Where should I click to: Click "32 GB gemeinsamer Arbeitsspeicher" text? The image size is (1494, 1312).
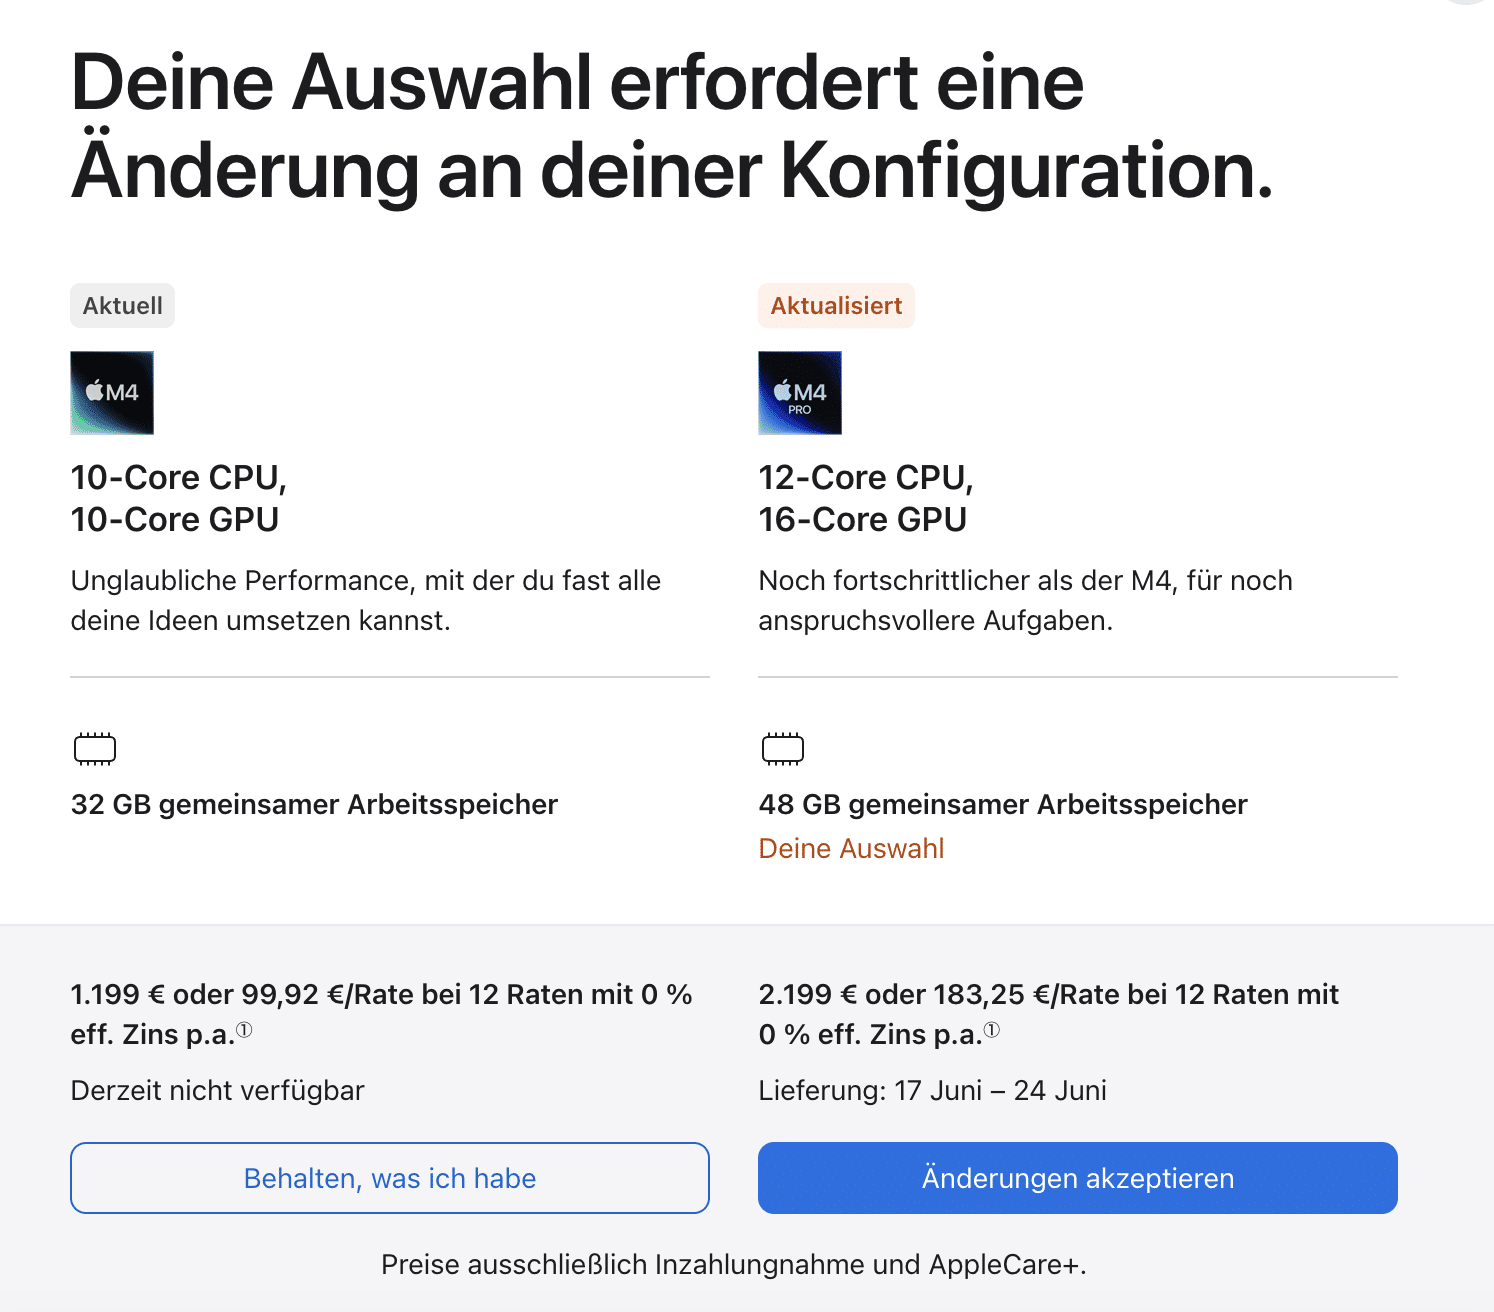(x=314, y=805)
